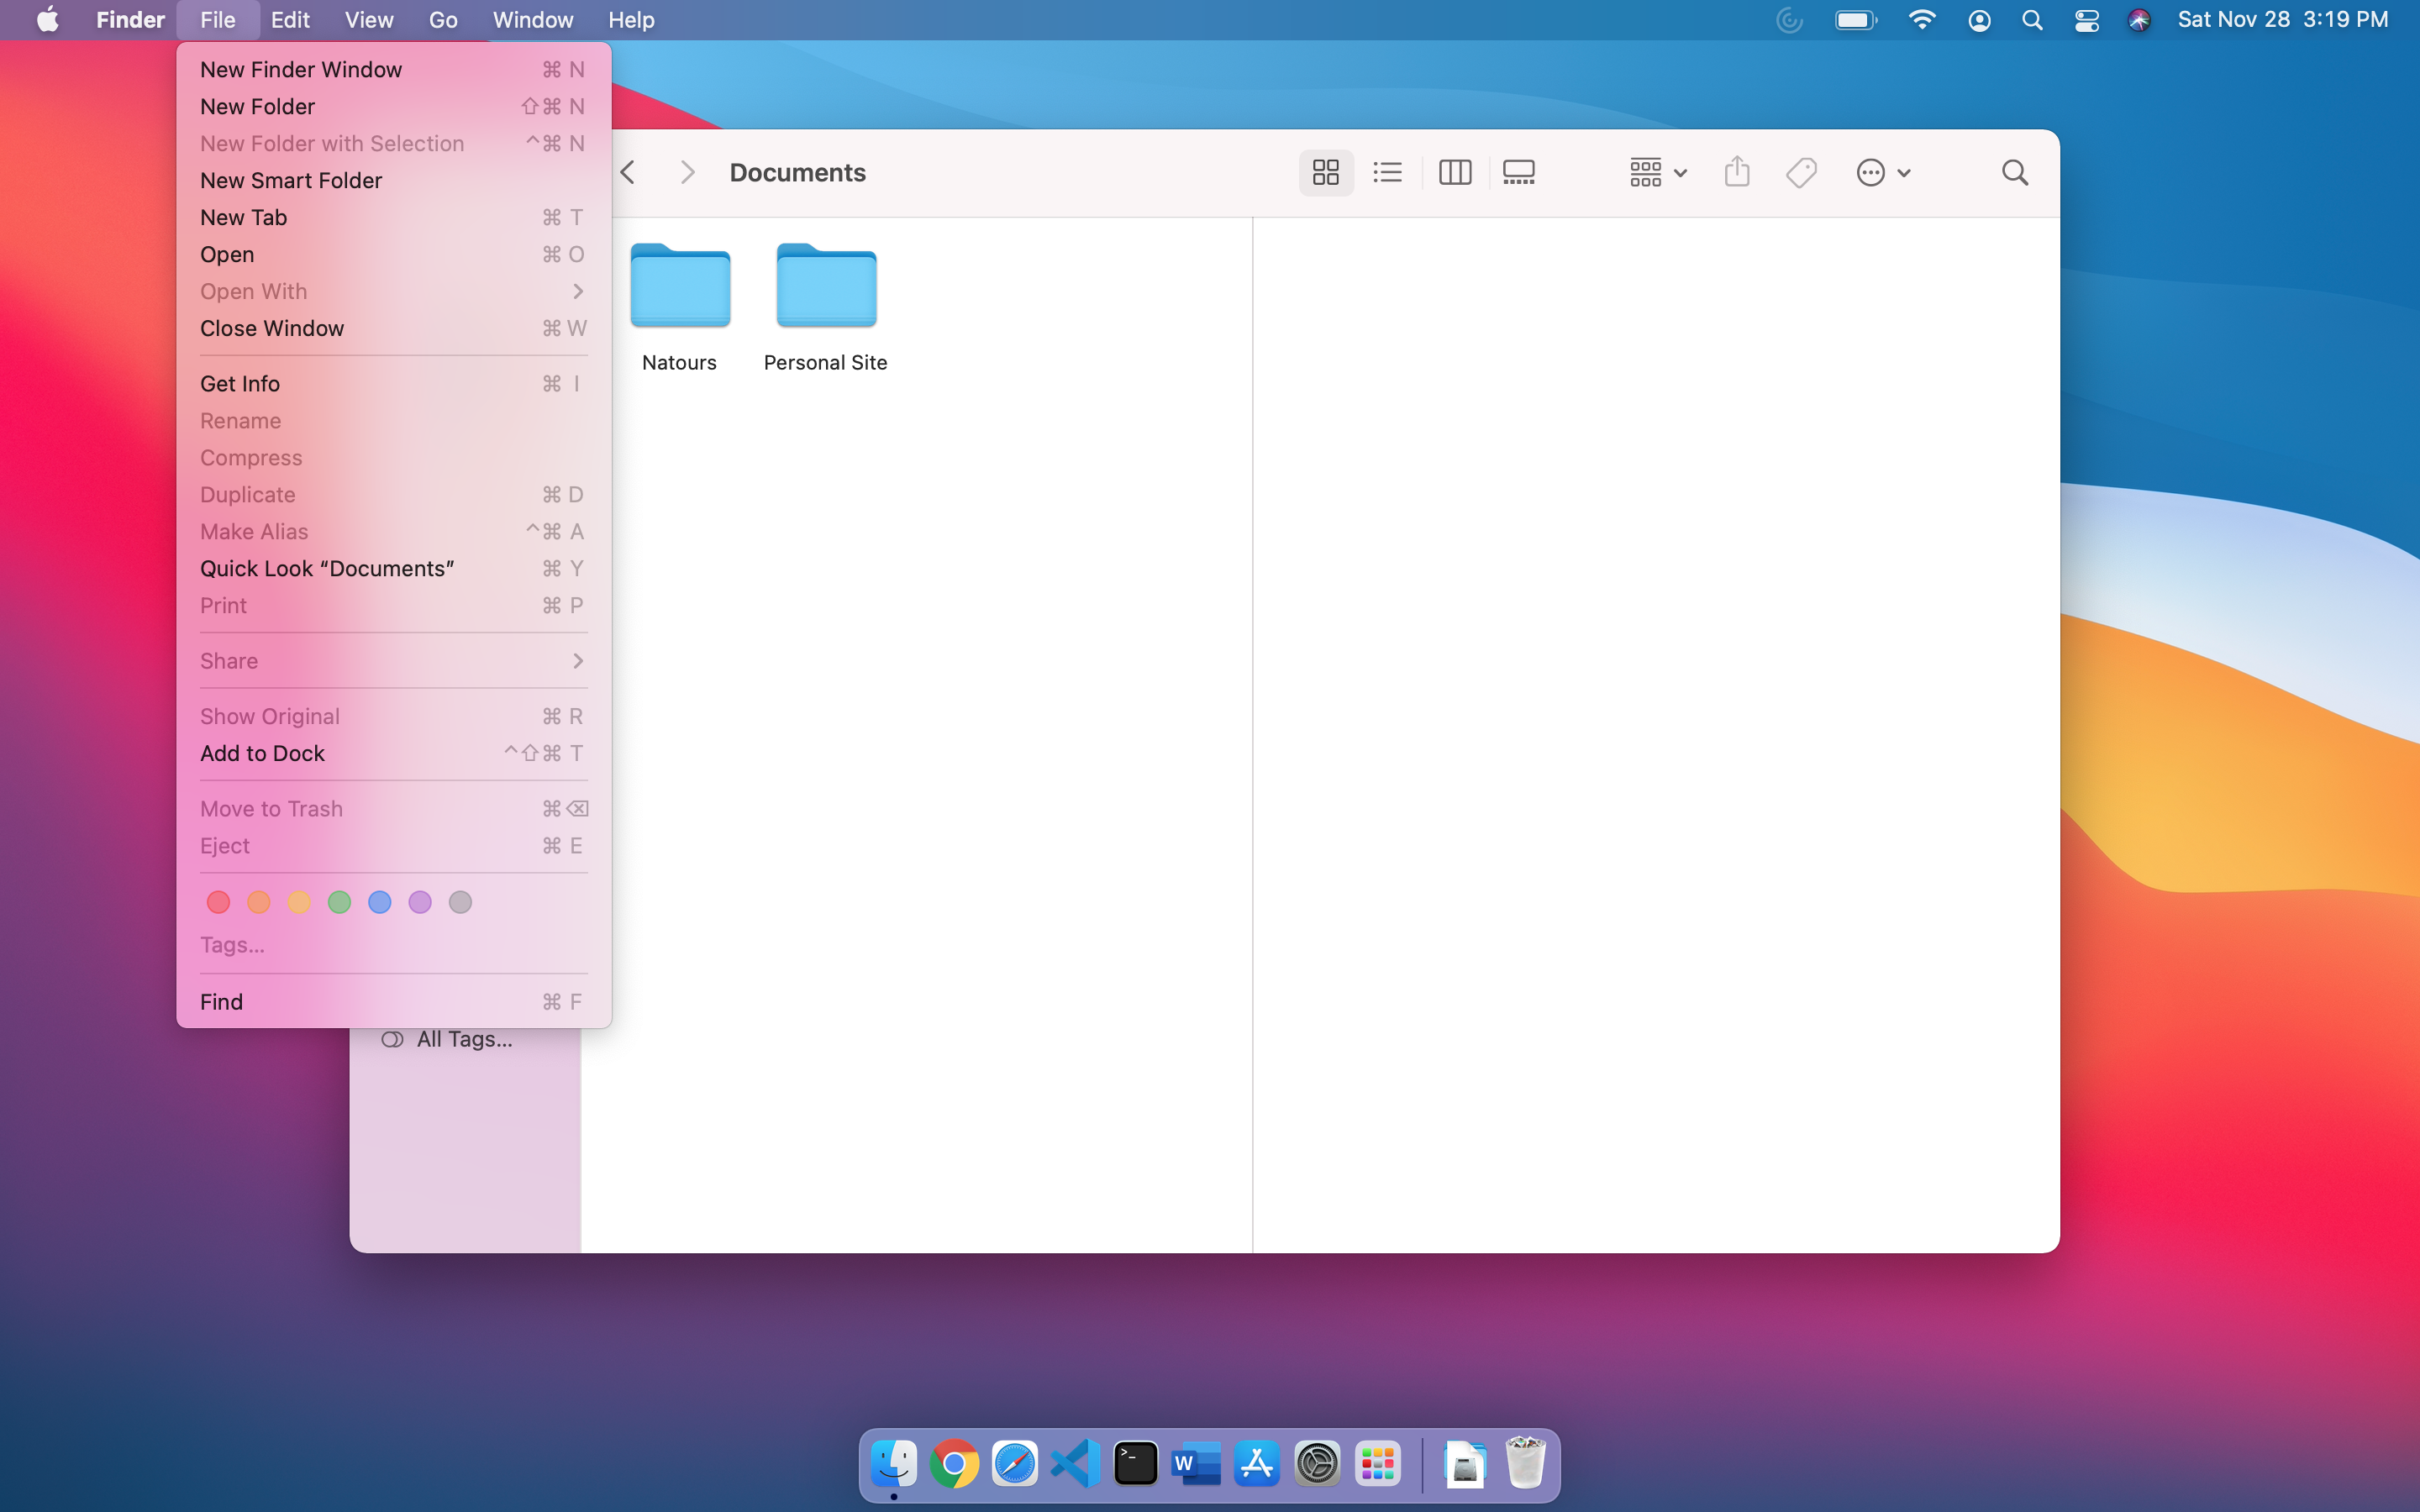
Task: Open Finder from the Dock
Action: 894,1463
